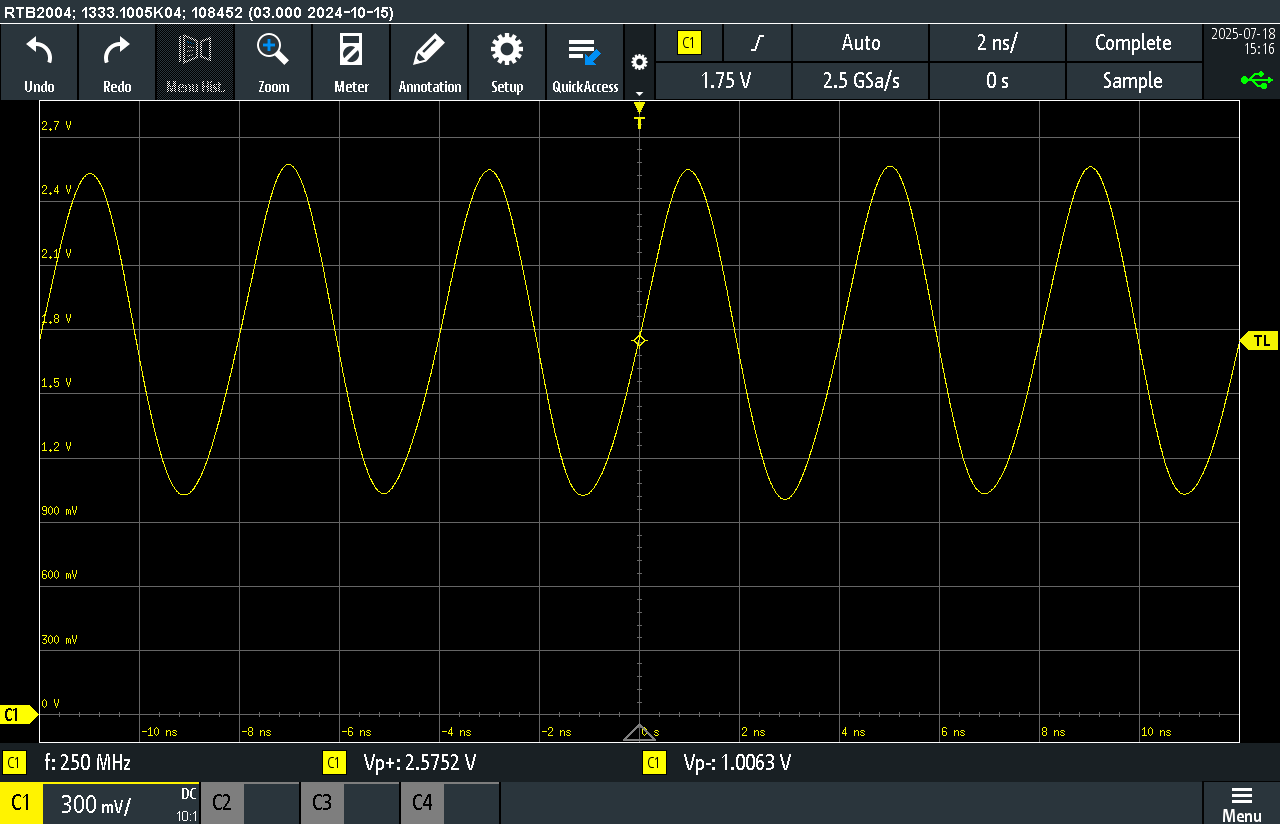Click C1 badge beside frequency measurement
The width and height of the screenshot is (1280, 824).
tap(14, 763)
